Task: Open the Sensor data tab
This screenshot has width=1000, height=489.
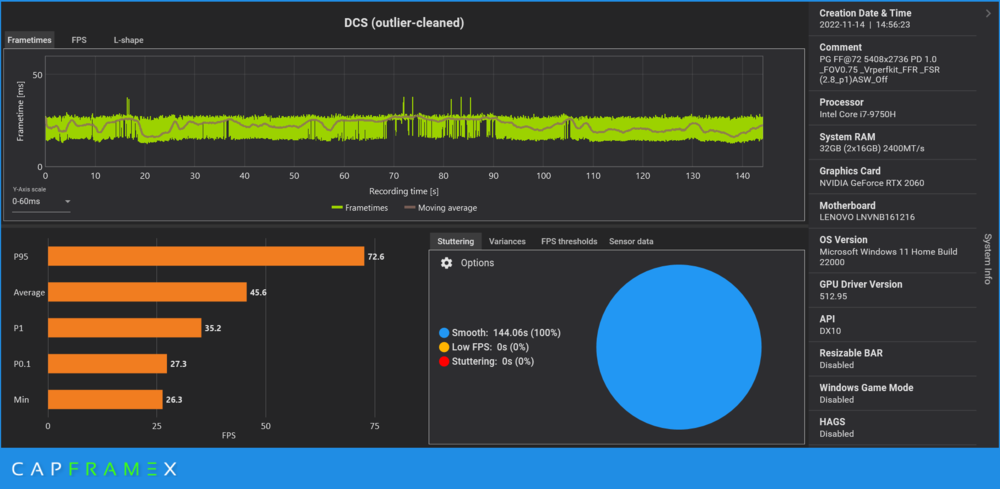Action: pyautogui.click(x=631, y=242)
